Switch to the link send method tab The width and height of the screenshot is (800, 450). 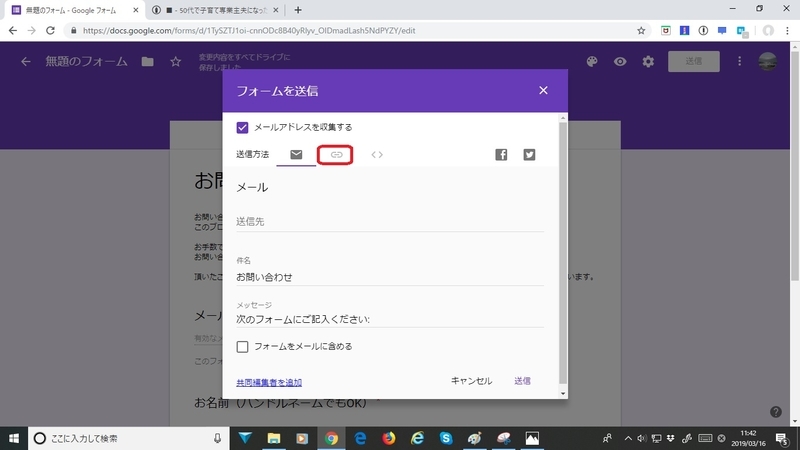pos(336,155)
